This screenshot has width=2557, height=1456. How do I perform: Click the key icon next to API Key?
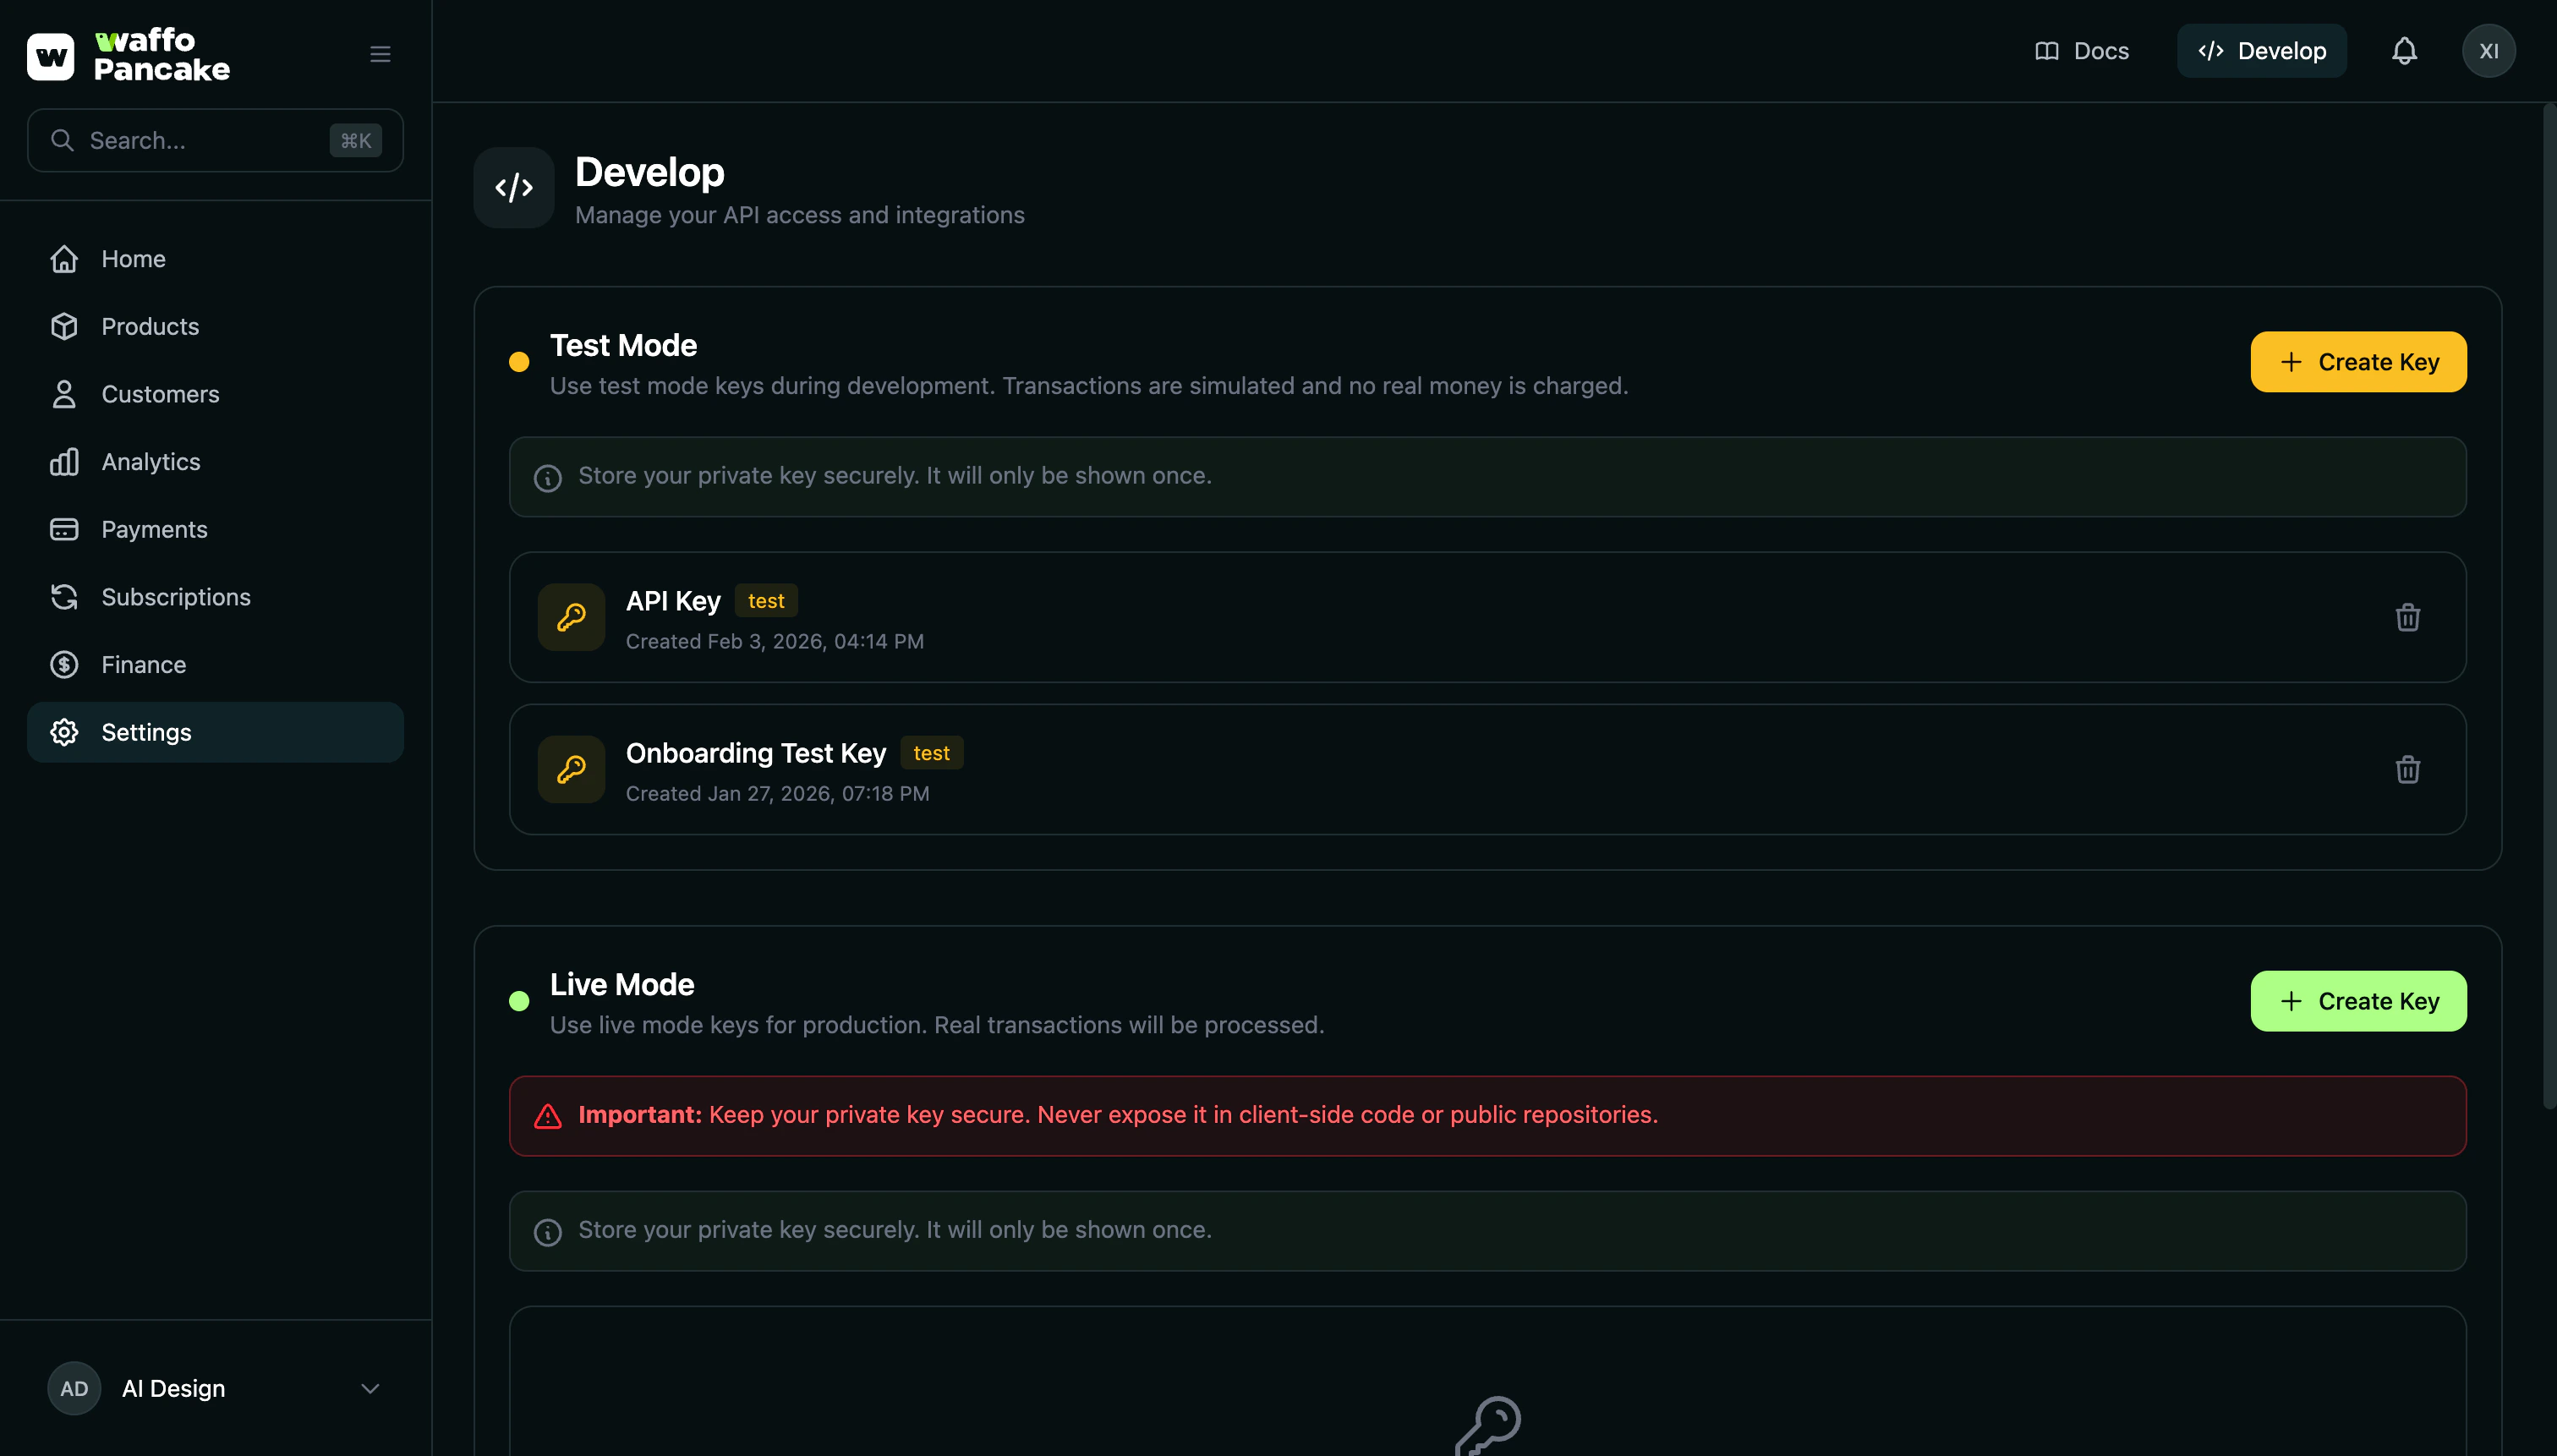click(571, 617)
